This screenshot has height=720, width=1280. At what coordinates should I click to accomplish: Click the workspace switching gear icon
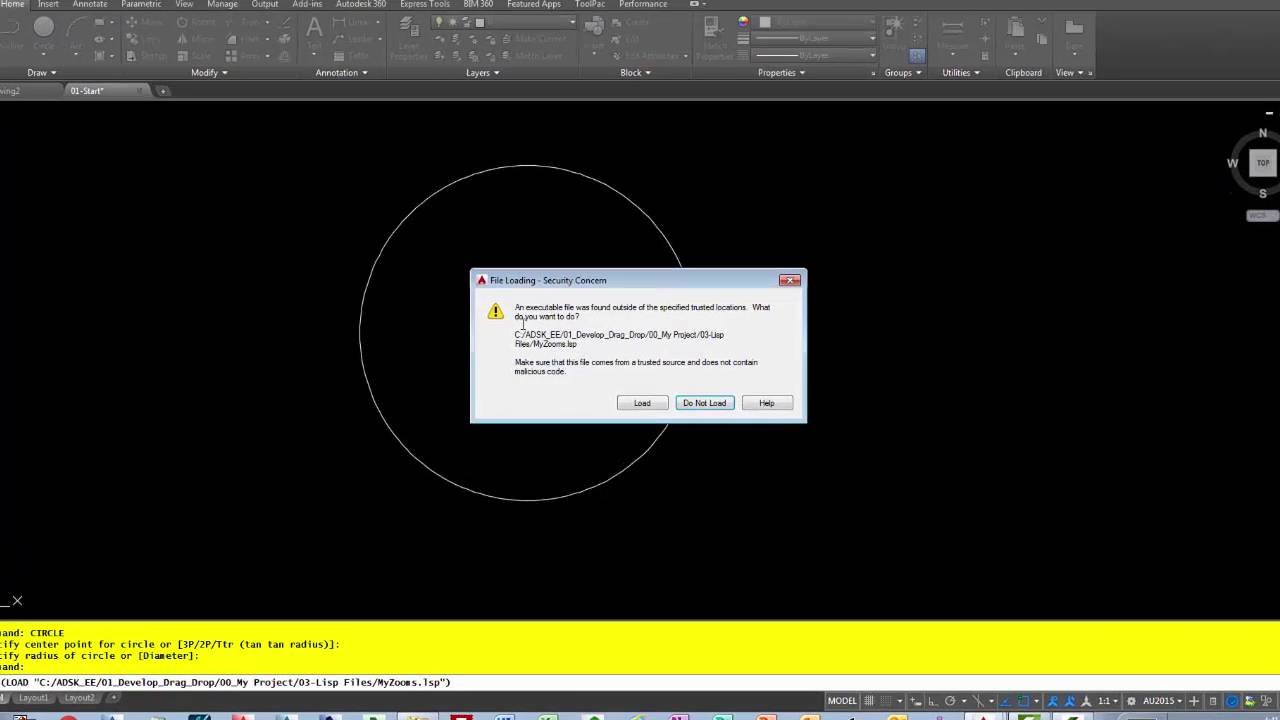[1130, 701]
